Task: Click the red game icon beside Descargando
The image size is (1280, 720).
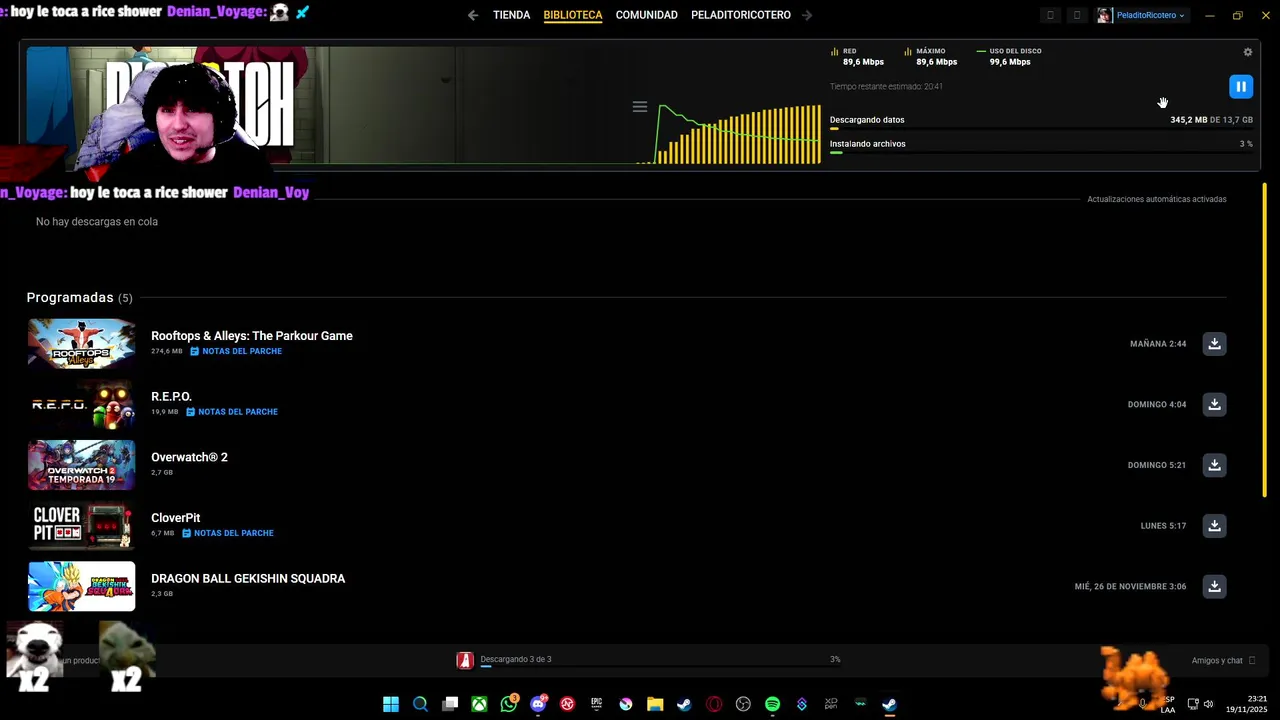Action: 465,660
